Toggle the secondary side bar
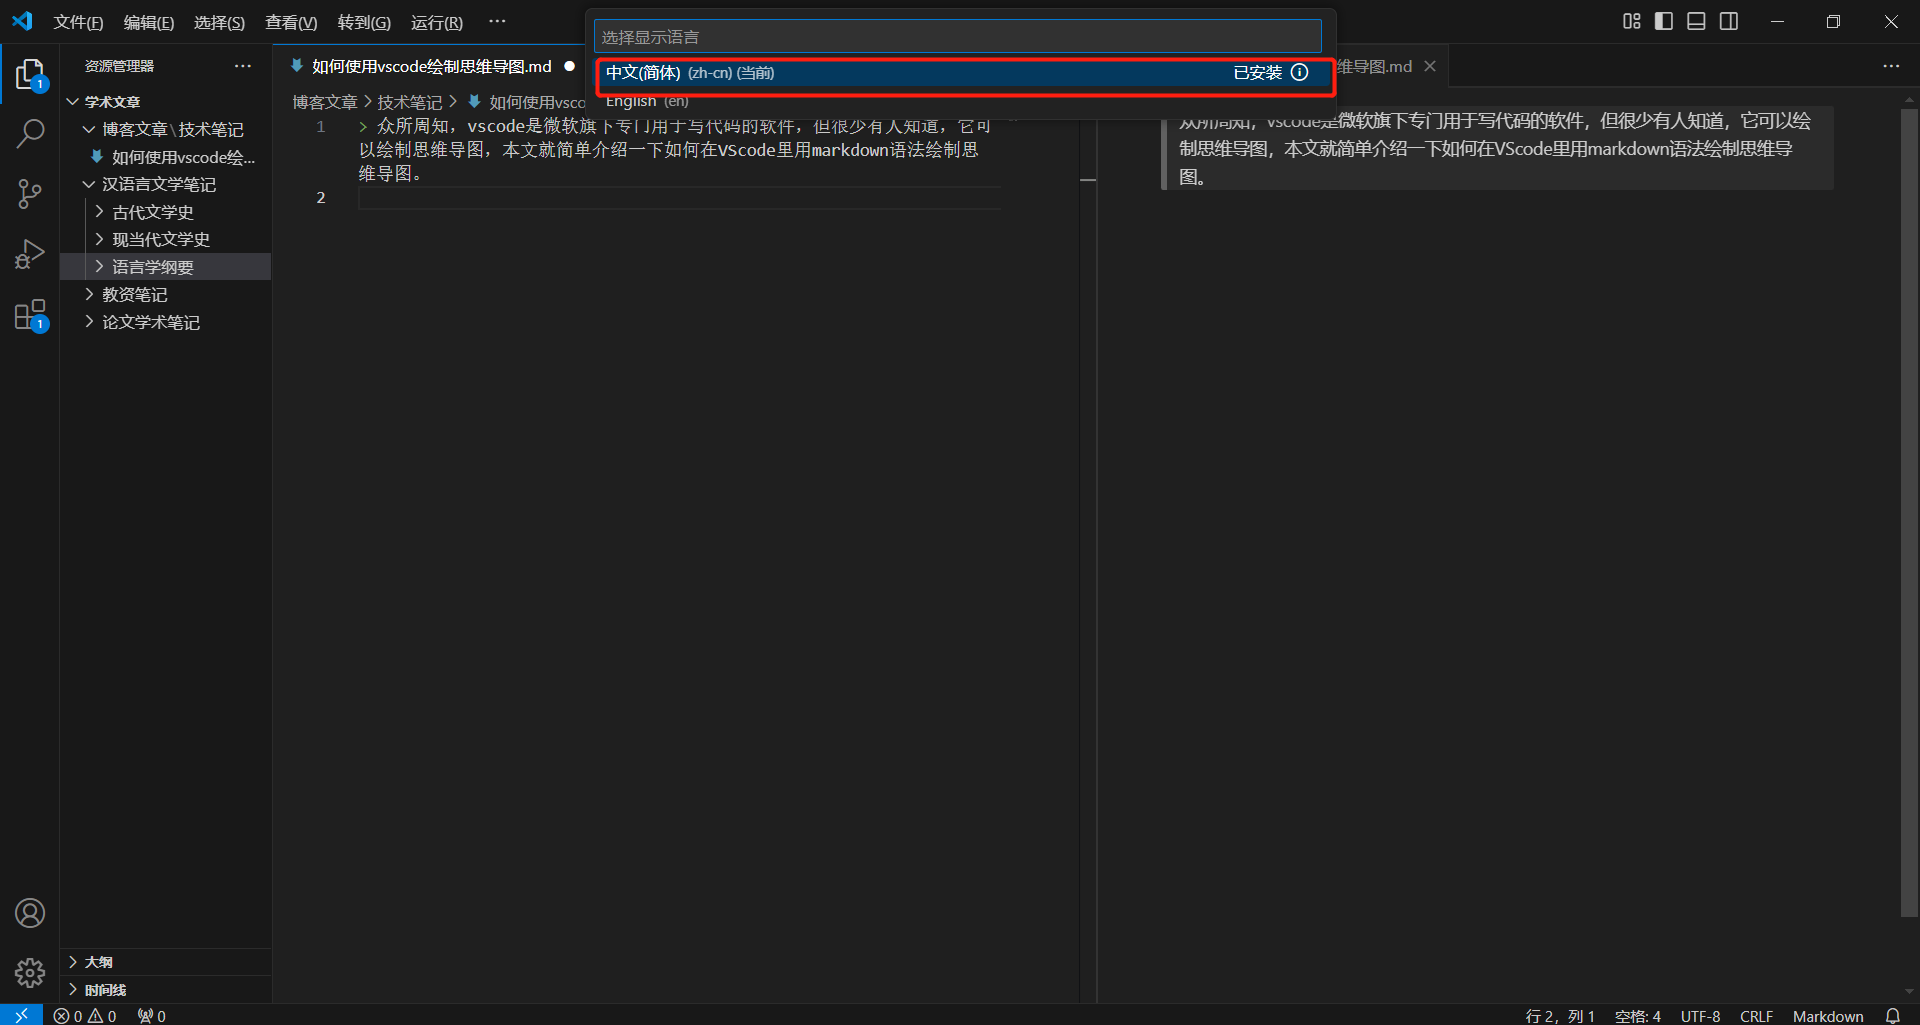The image size is (1920, 1025). coord(1729,21)
